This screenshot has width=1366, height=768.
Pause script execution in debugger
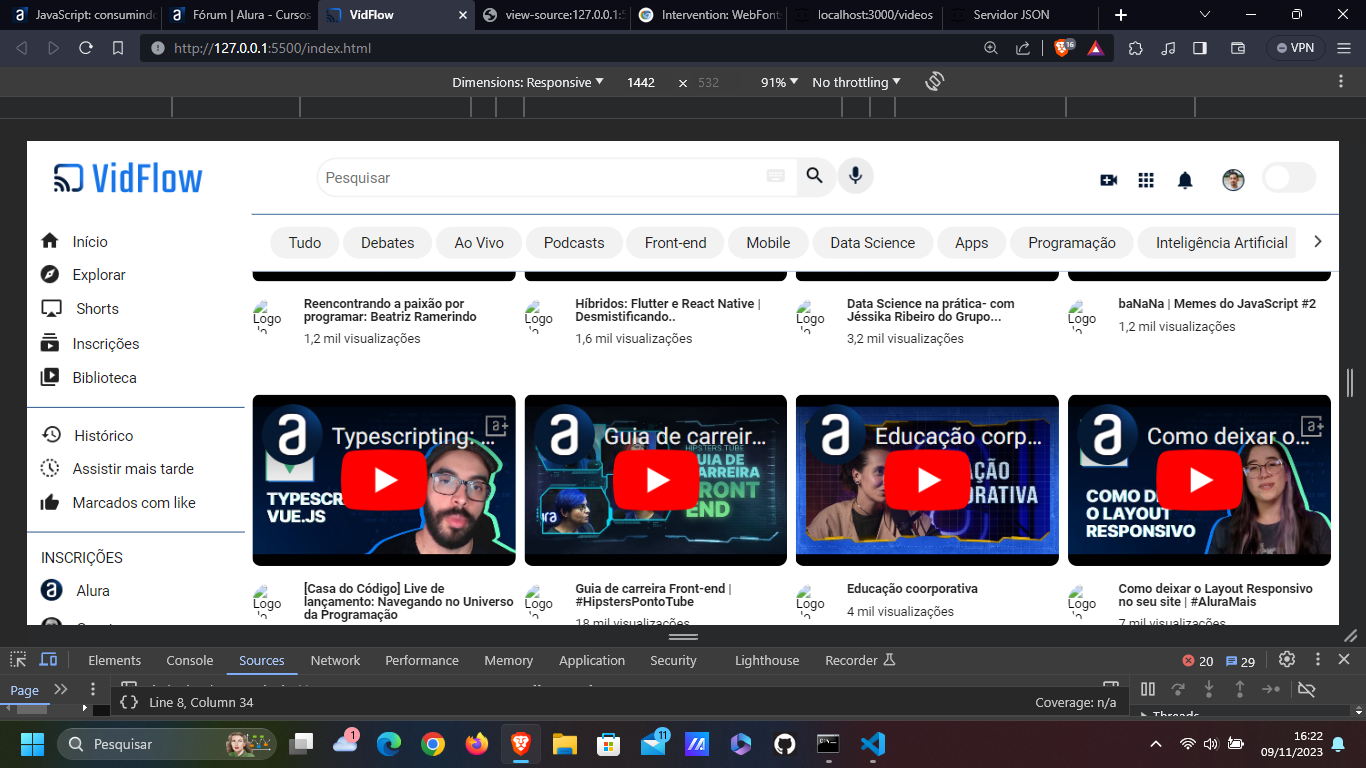point(1148,689)
